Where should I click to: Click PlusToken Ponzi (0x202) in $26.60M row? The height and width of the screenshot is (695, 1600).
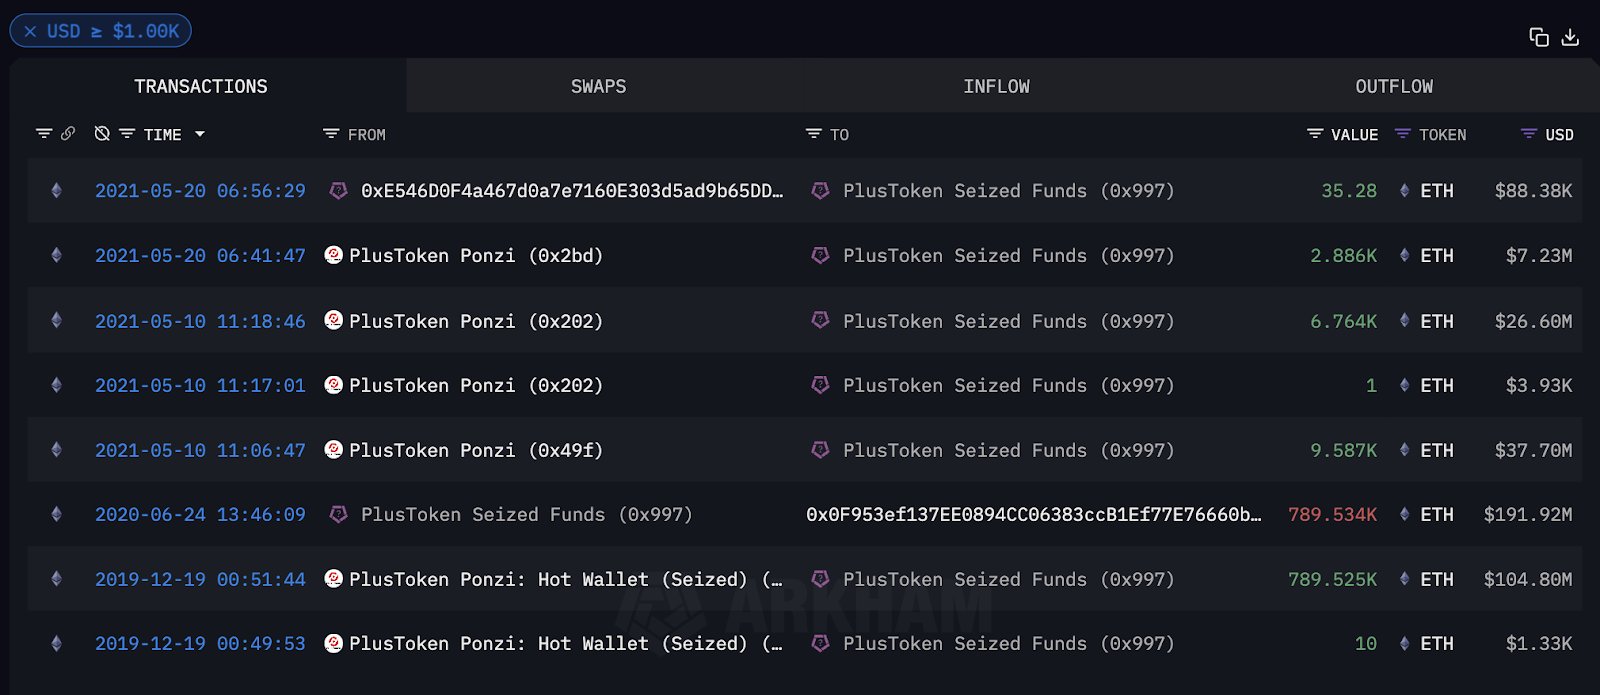pyautogui.click(x=476, y=321)
